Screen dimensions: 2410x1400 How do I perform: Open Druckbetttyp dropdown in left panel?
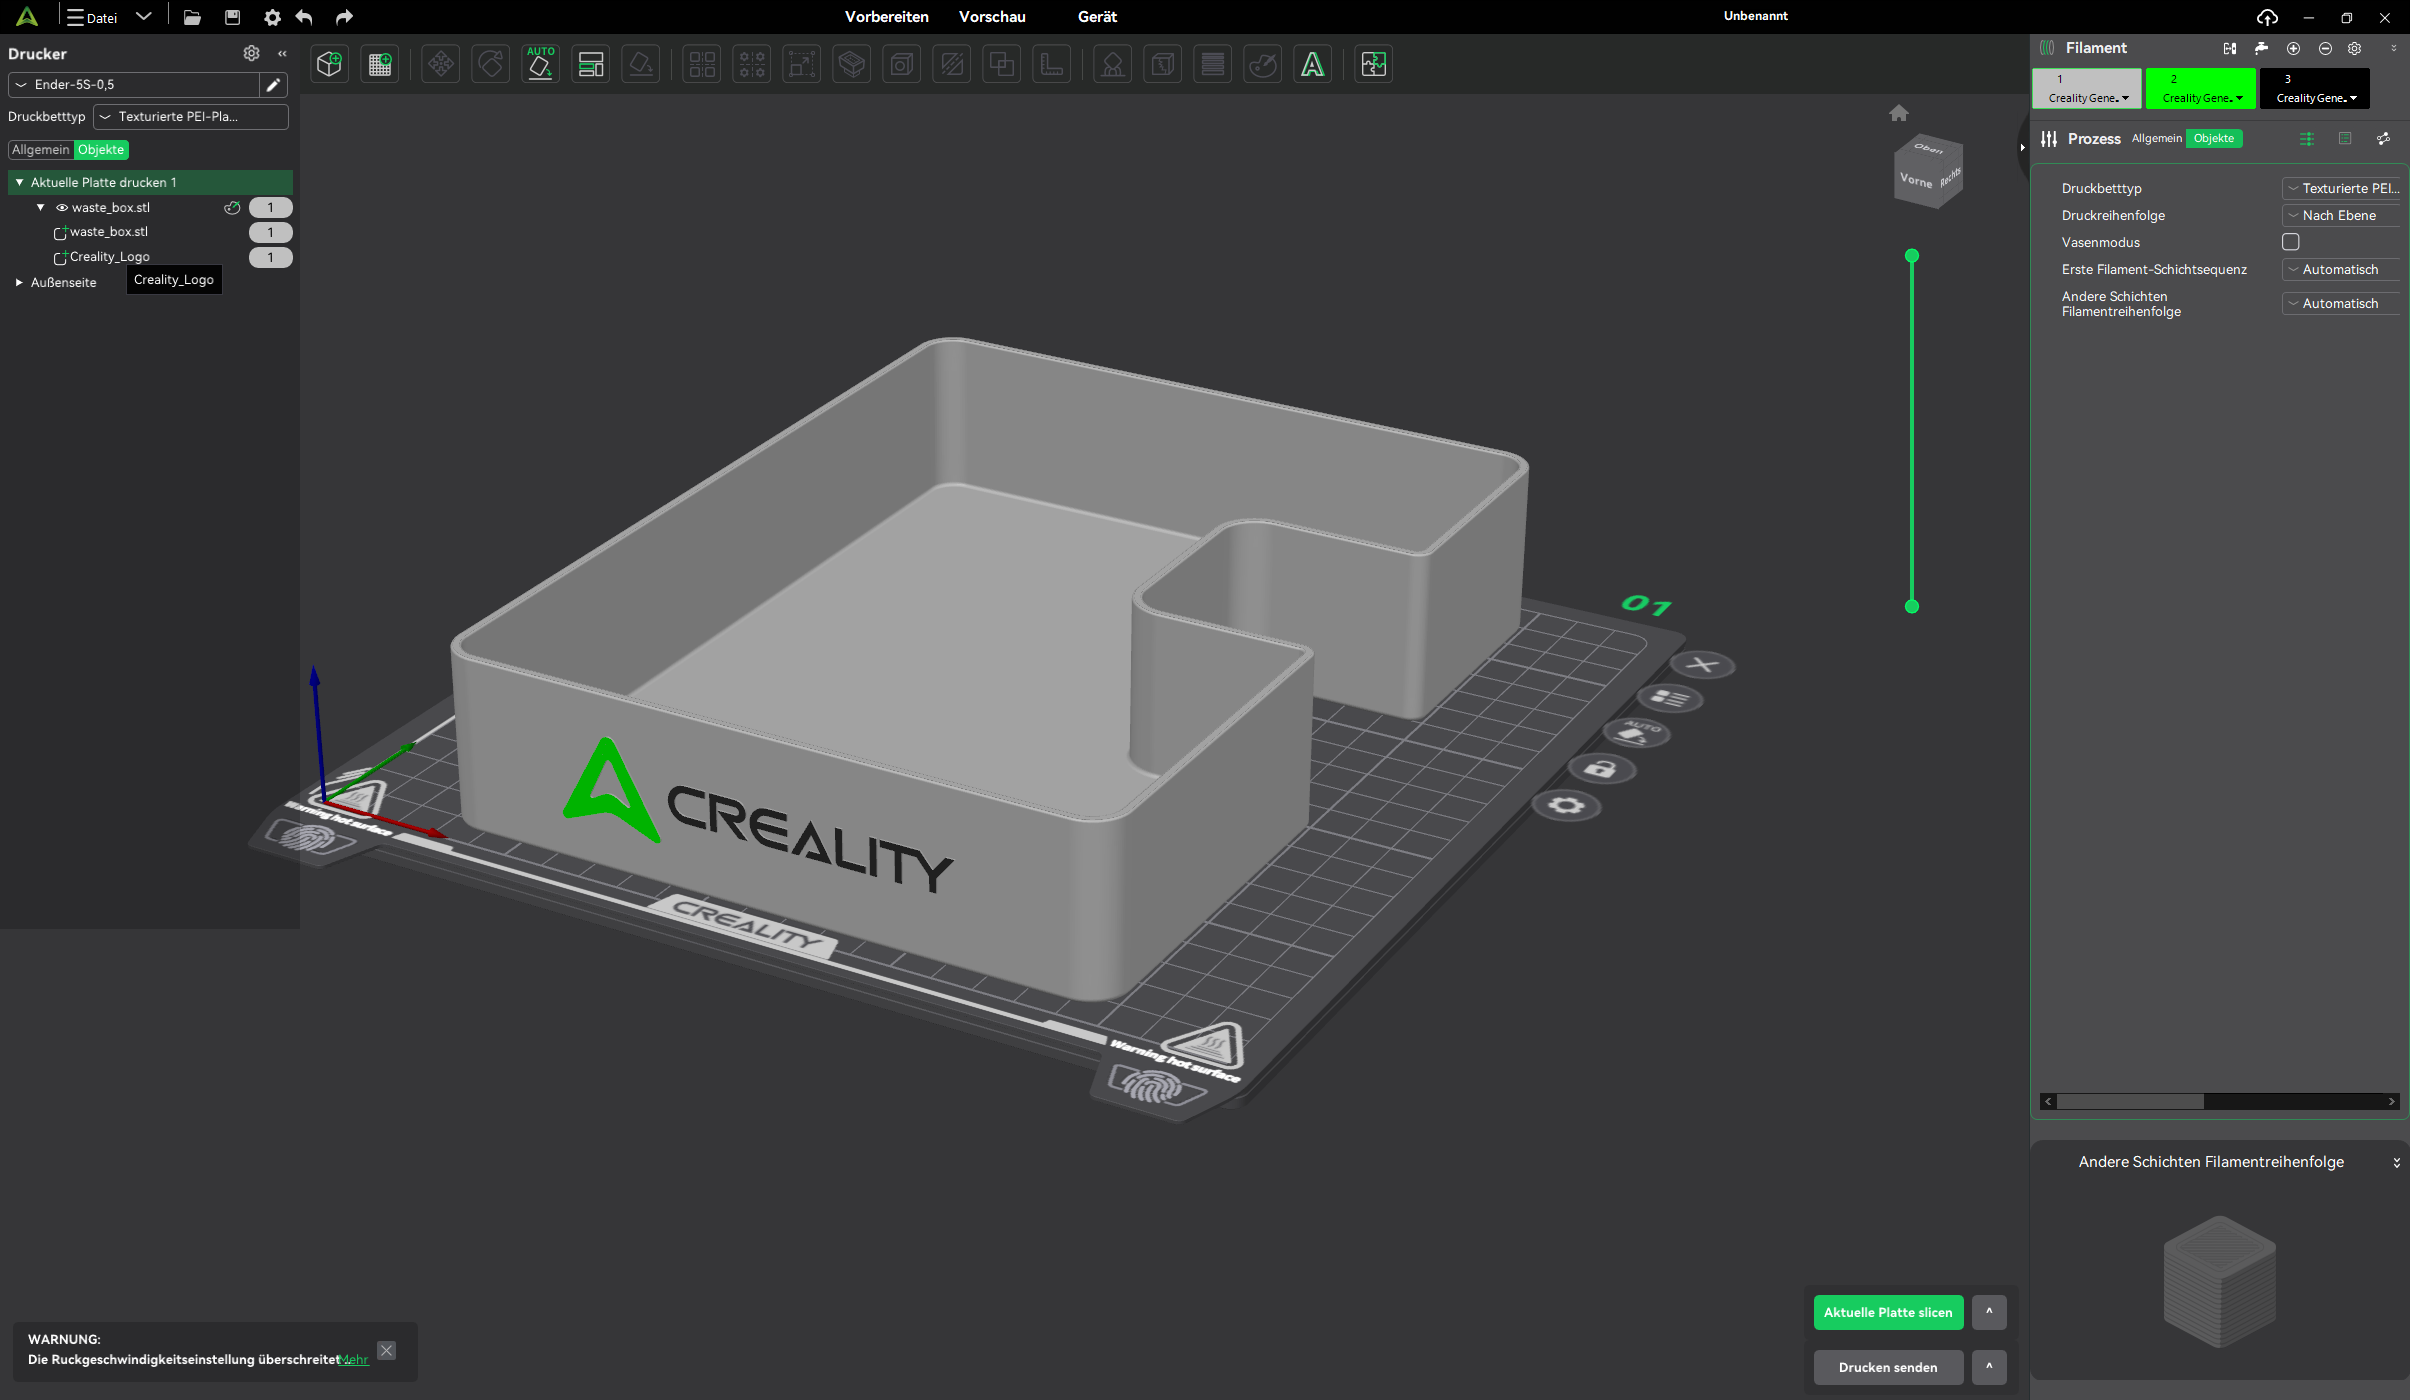[x=191, y=117]
